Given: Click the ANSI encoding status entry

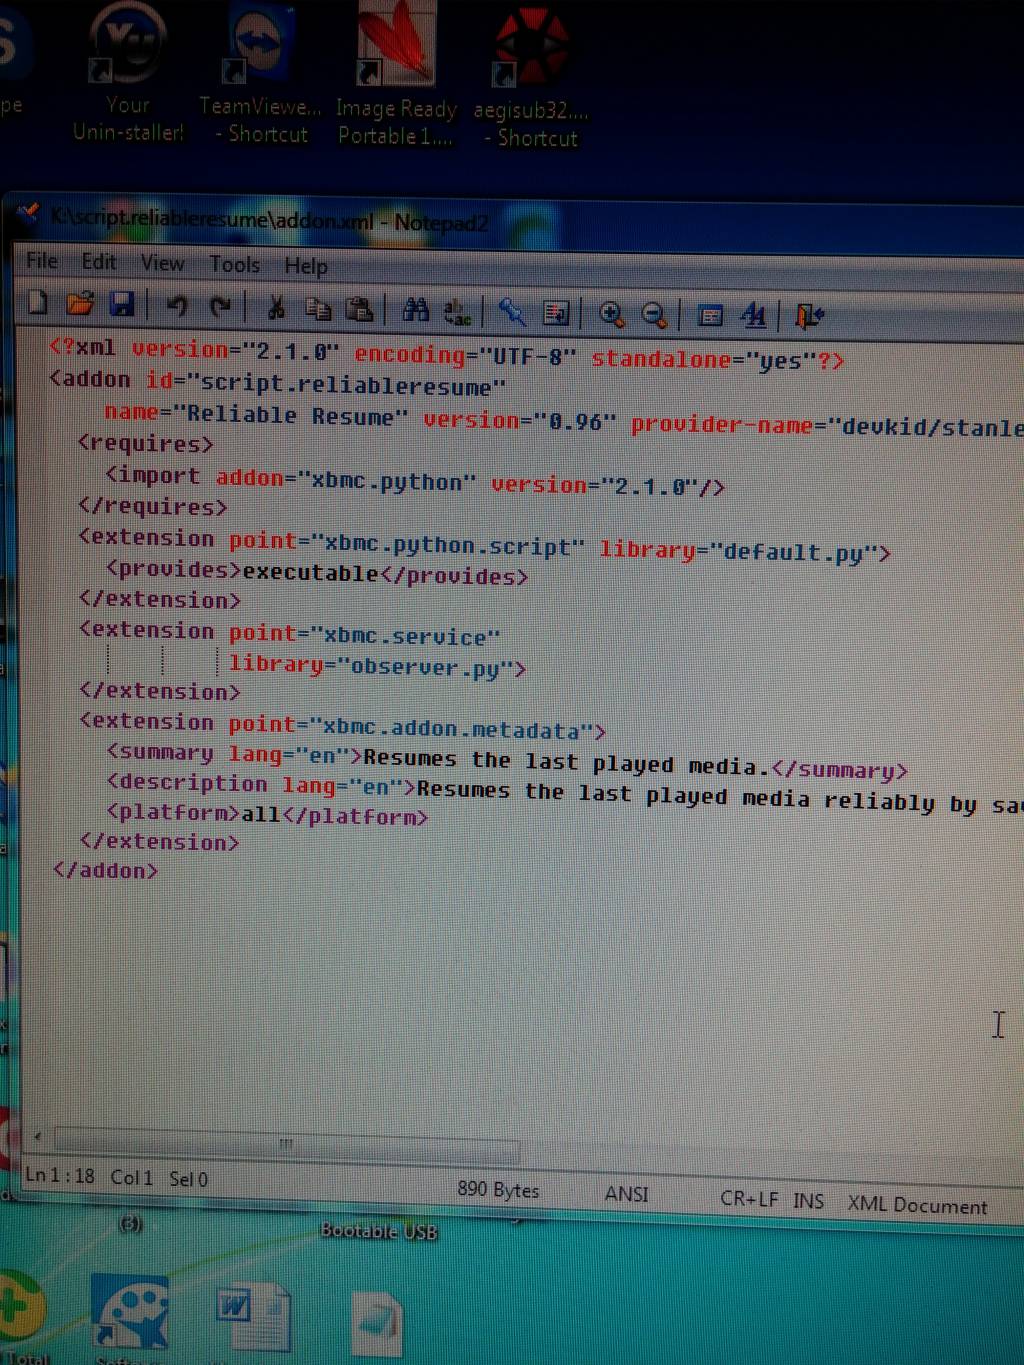Looking at the screenshot, I should (x=626, y=1193).
